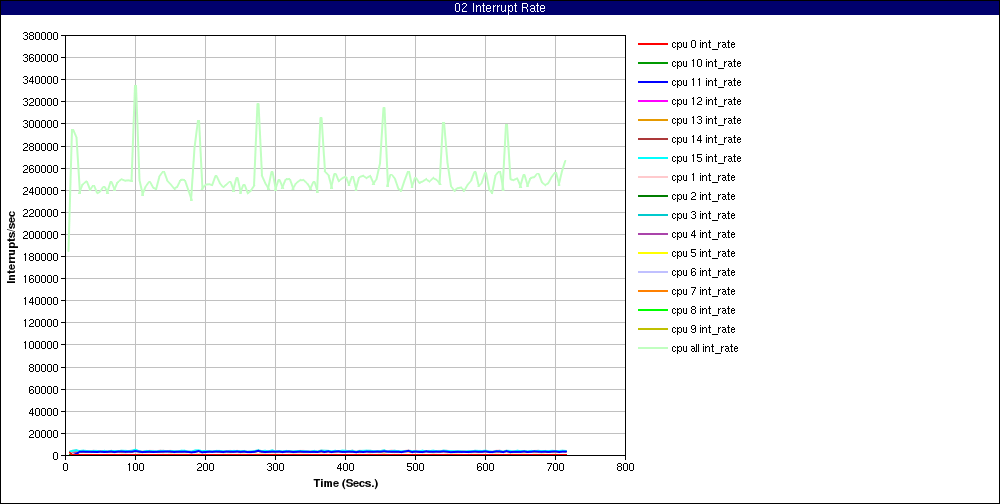Click x-axis value 400

(x=345, y=467)
